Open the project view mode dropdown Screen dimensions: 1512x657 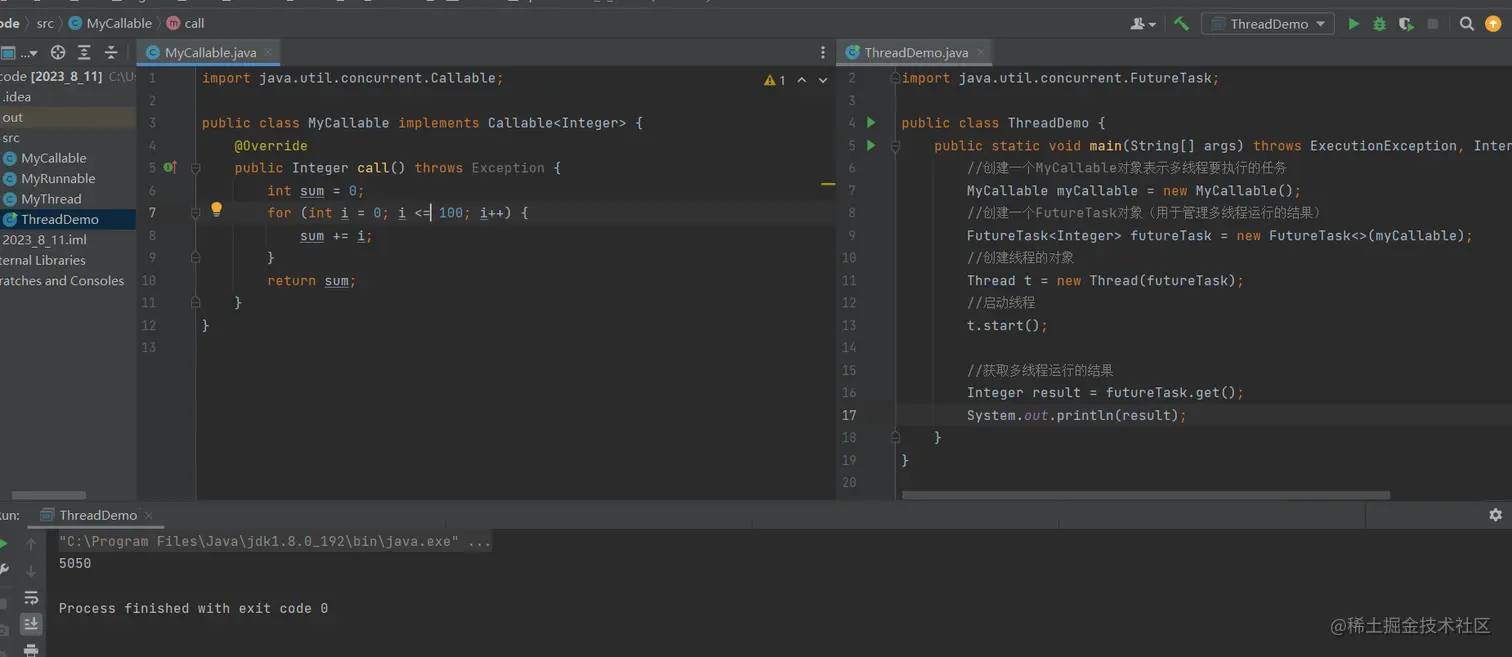click(x=20, y=52)
